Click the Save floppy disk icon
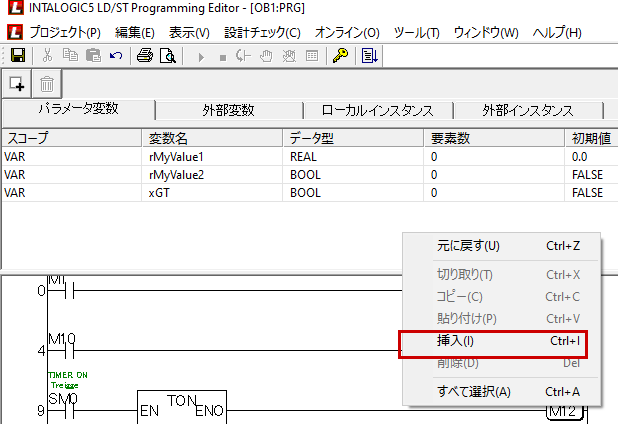Image resolution: width=618 pixels, height=424 pixels. point(17,56)
